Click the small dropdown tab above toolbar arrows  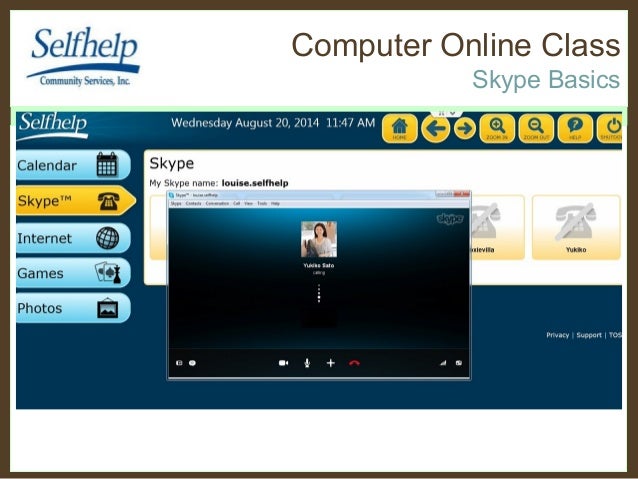click(447, 113)
